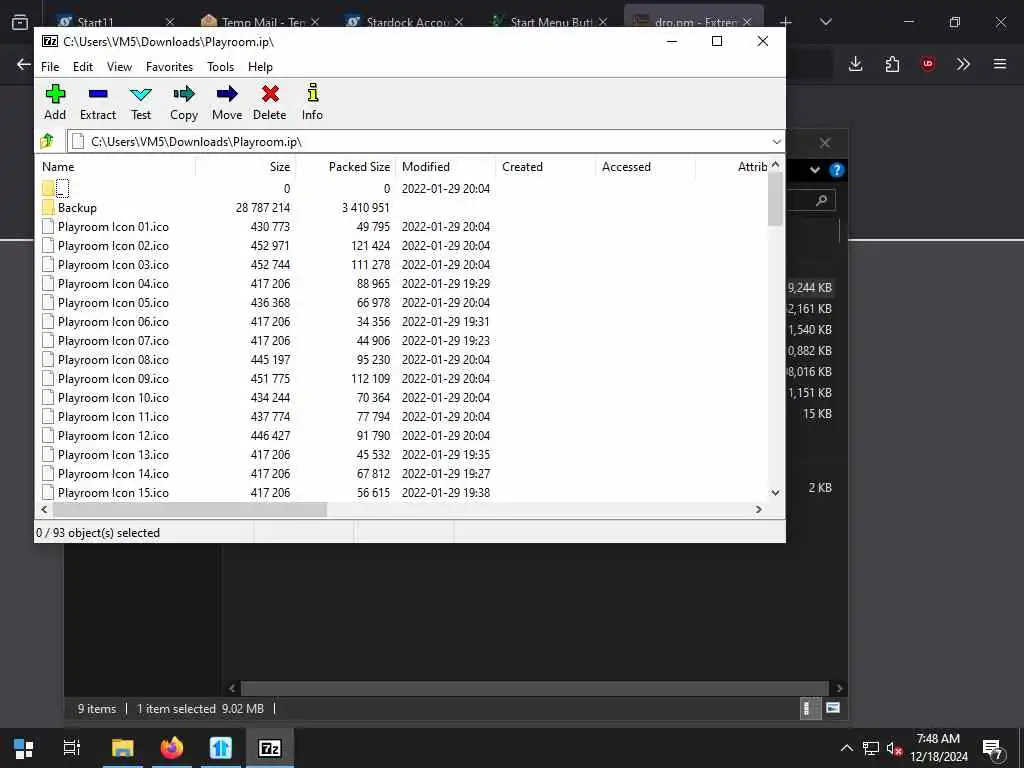
Task: Open the Help menu
Action: click(x=261, y=67)
